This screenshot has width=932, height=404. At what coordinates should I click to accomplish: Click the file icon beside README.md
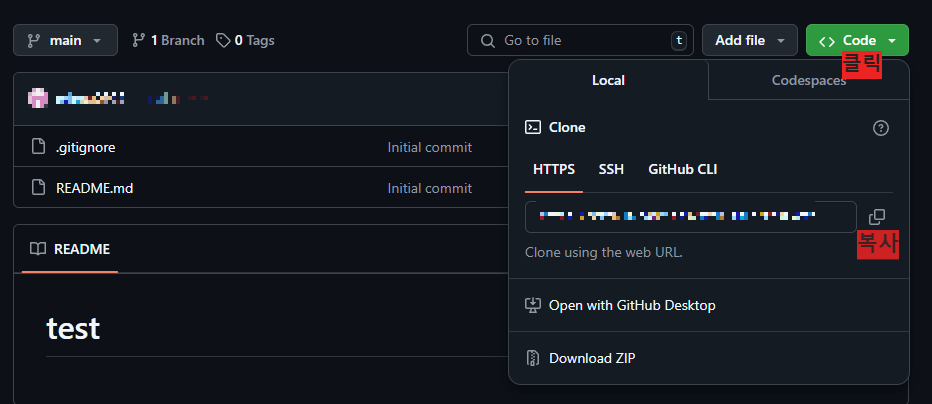(38, 188)
